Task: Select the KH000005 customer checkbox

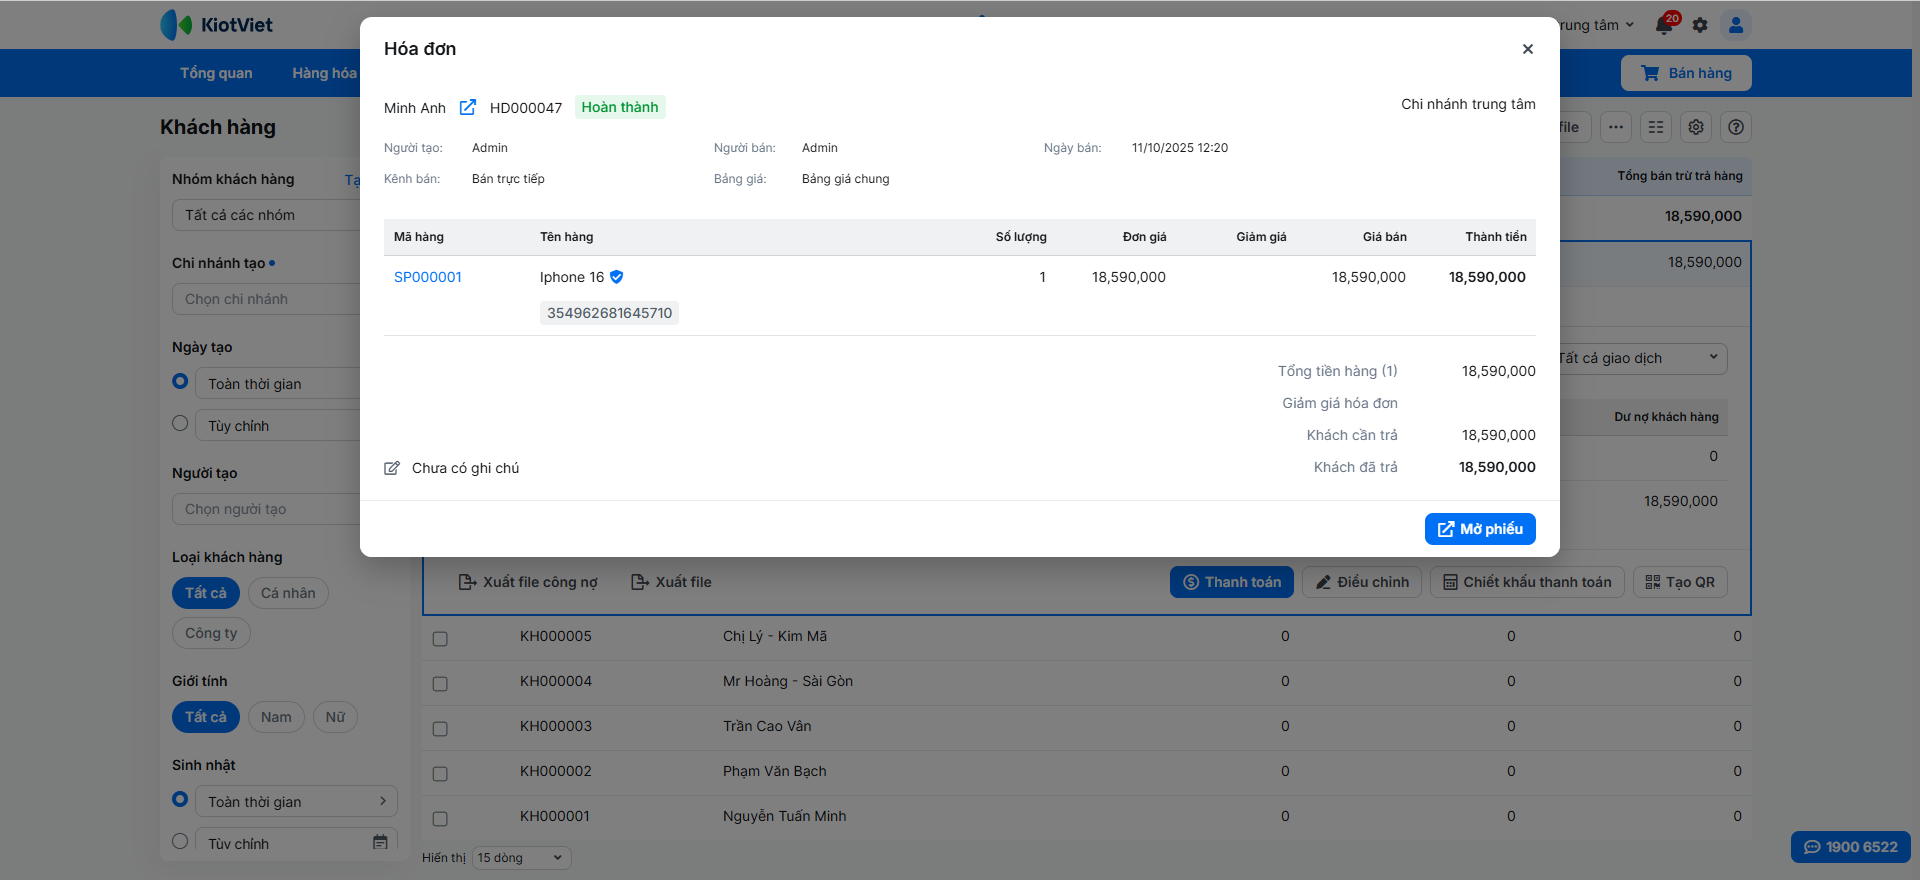Action: pos(440,638)
